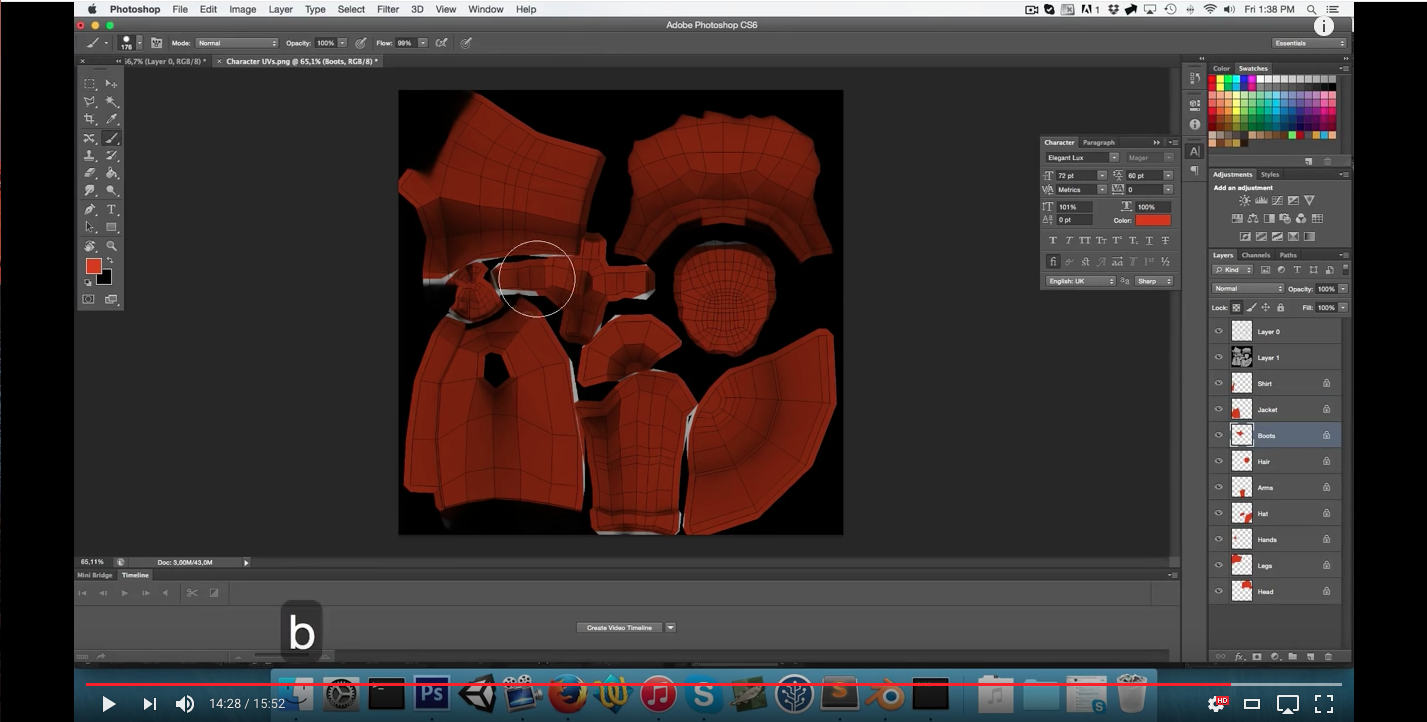This screenshot has height=722, width=1427.
Task: Hide the Shirt layer
Action: coord(1218,383)
